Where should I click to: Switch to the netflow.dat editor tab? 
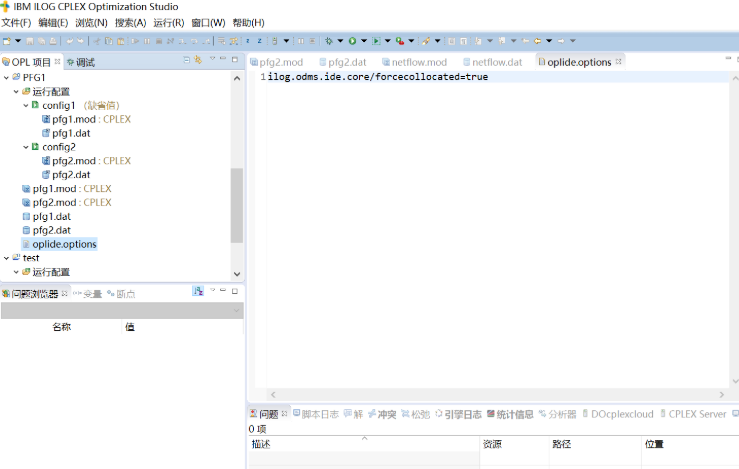[493, 62]
